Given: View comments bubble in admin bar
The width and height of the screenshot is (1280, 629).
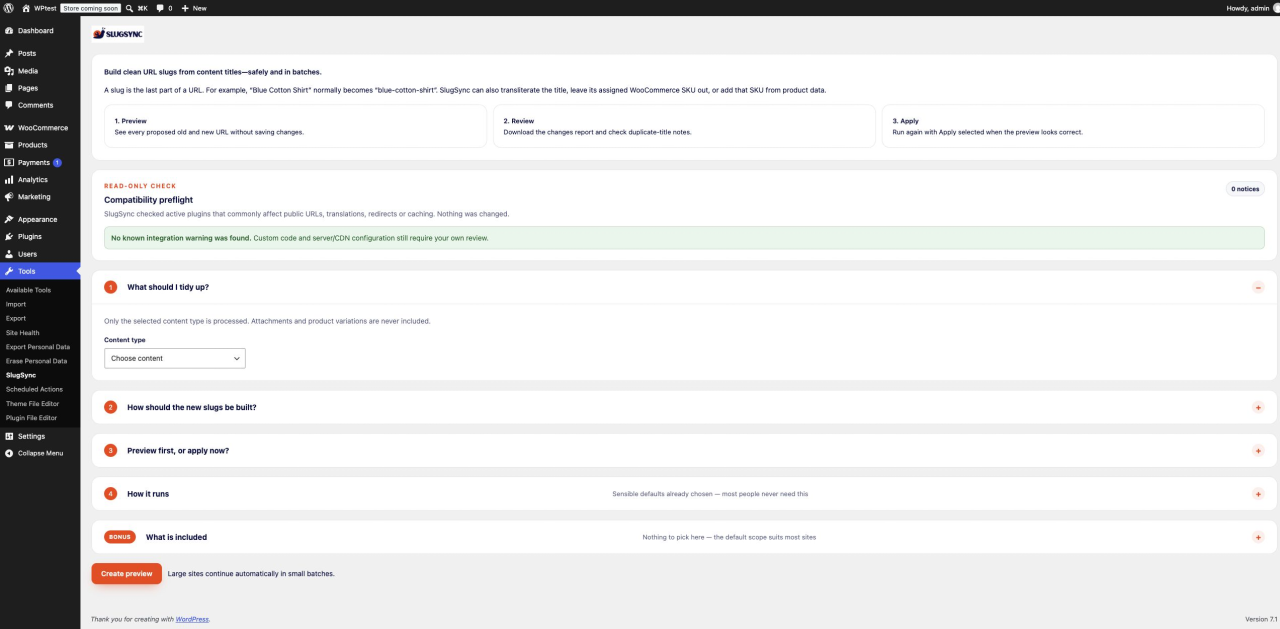Looking at the screenshot, I should pyautogui.click(x=164, y=7).
